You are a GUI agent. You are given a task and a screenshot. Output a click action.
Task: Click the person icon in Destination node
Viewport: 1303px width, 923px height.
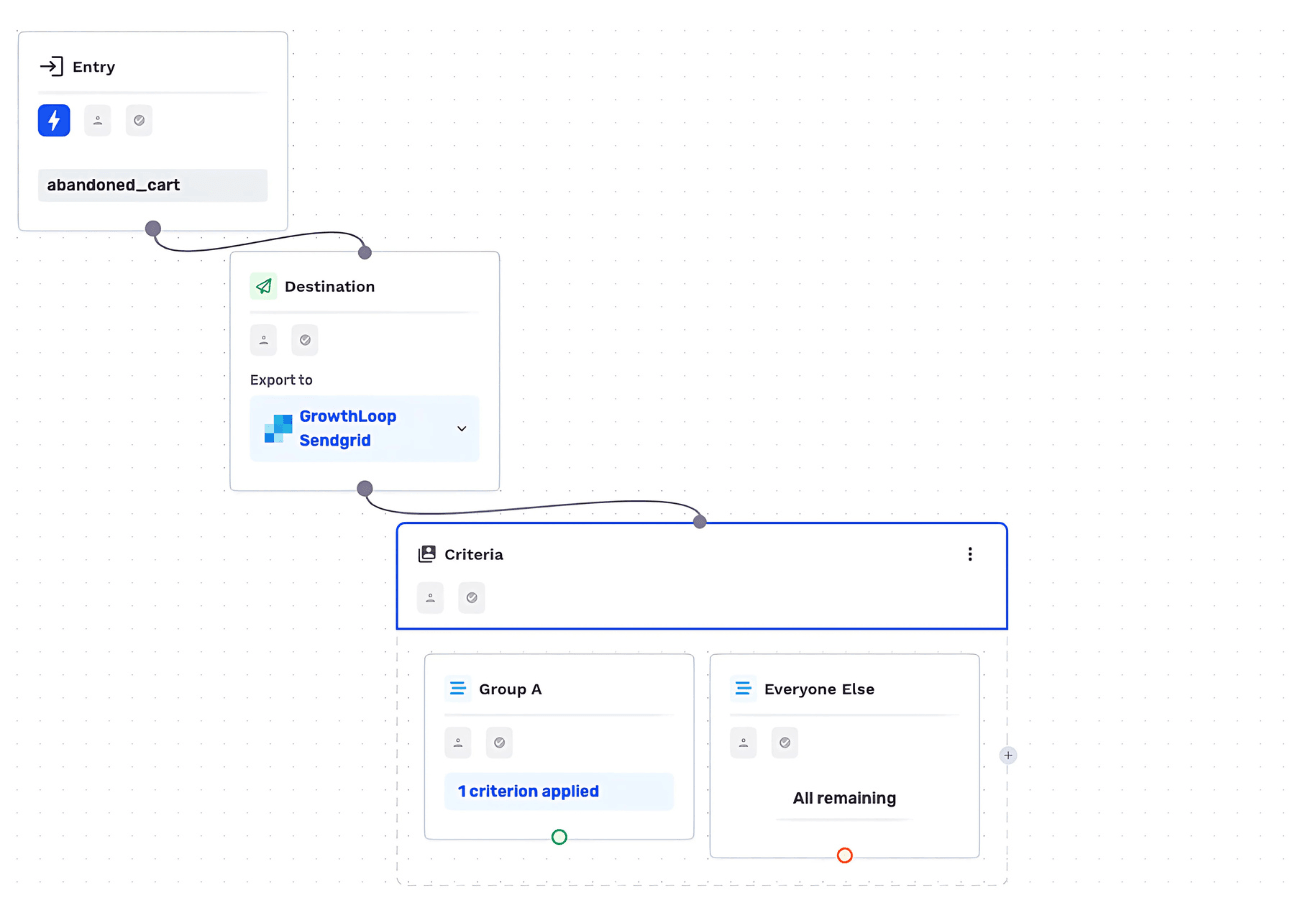[263, 340]
